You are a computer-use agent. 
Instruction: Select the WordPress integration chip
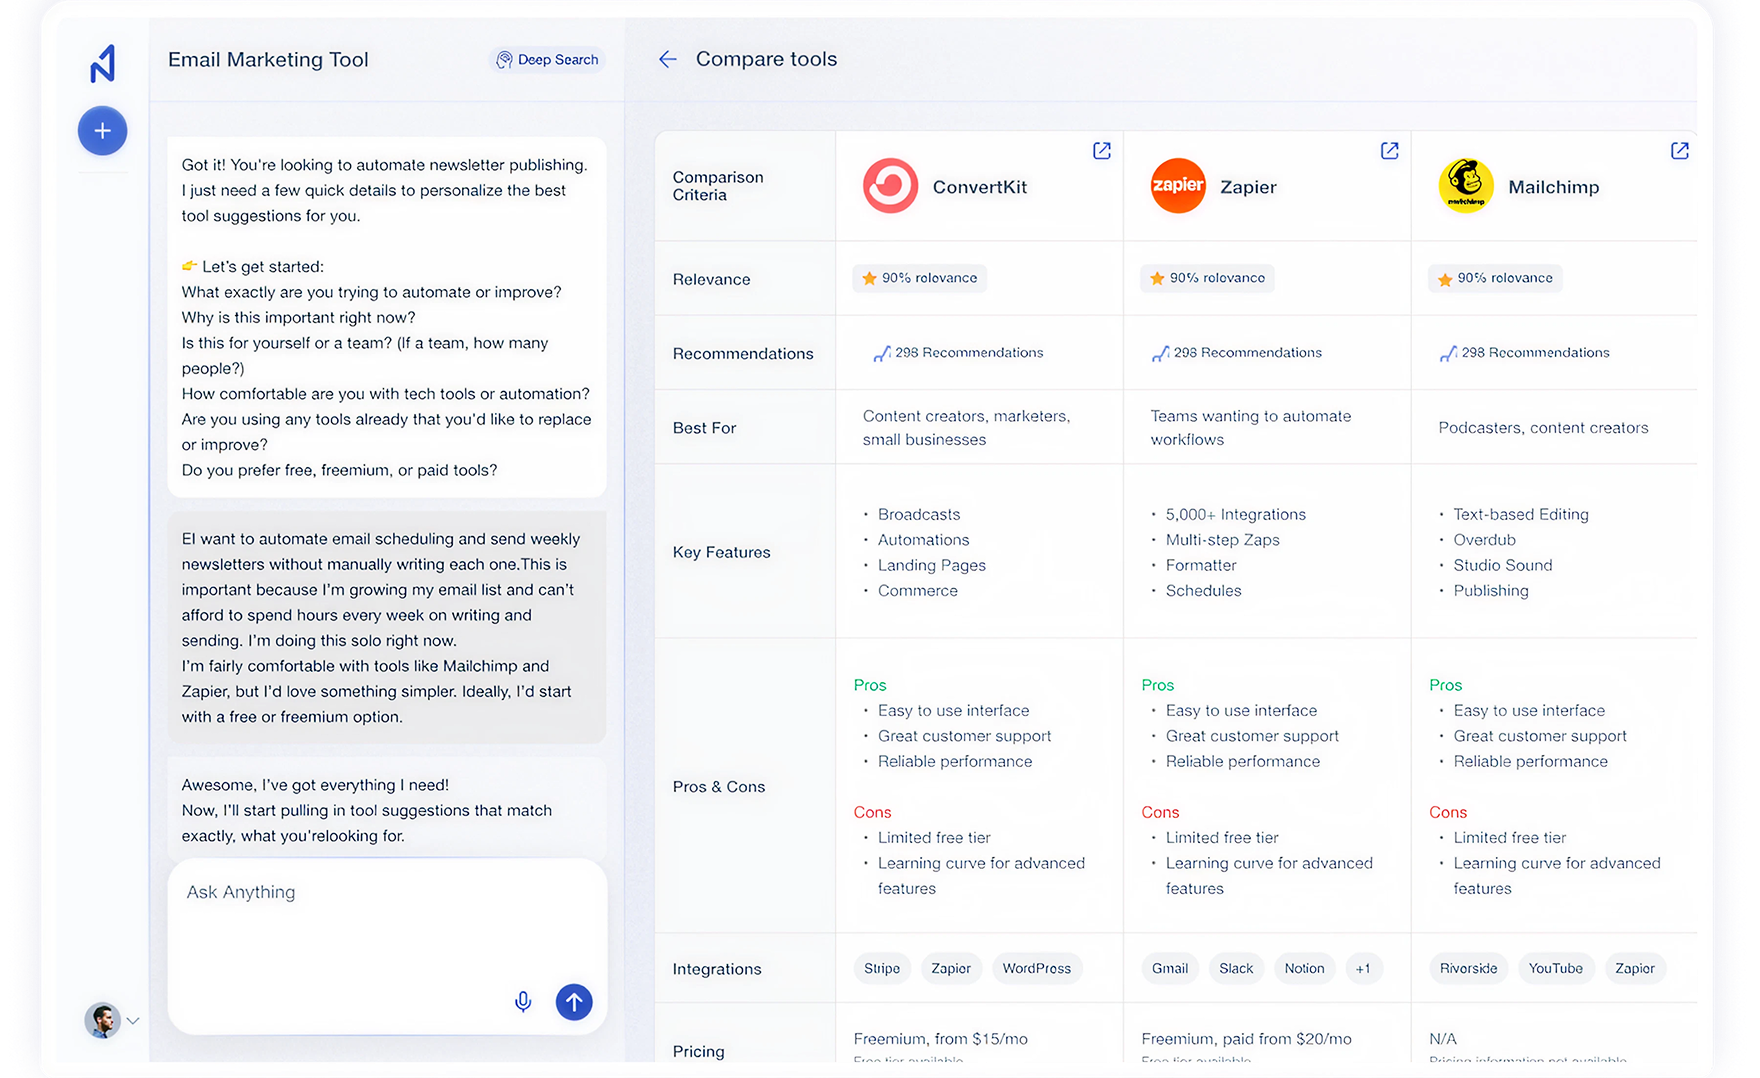click(x=1037, y=968)
